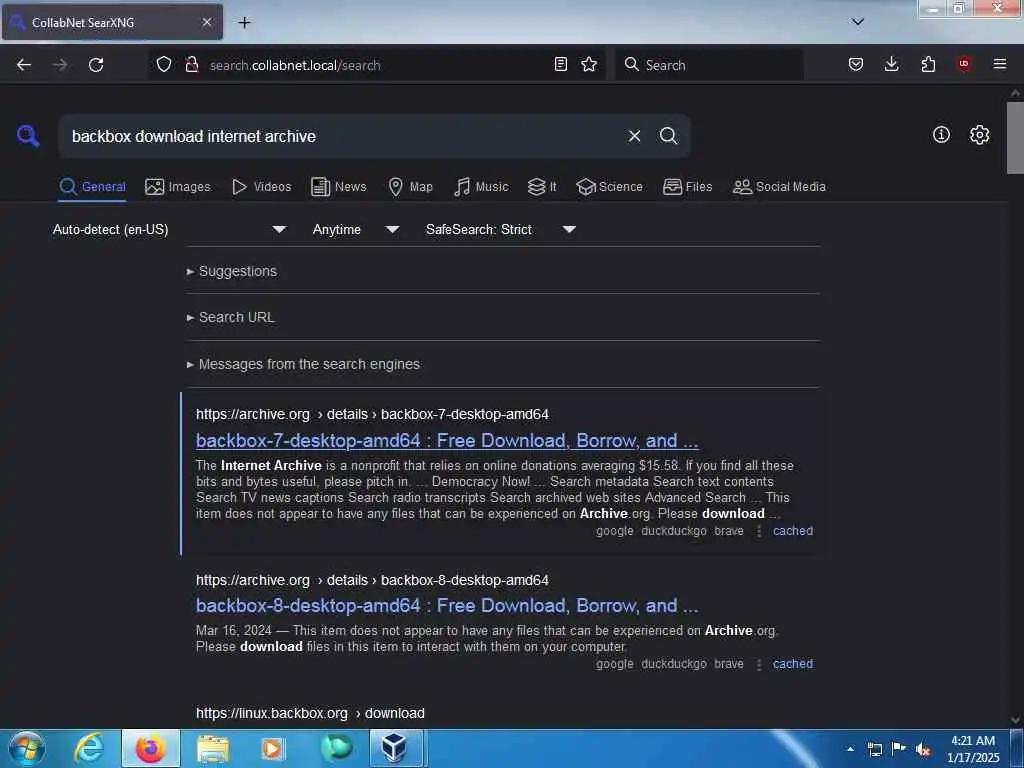Switch to the Files category tab
1024x768 pixels.
pos(687,187)
